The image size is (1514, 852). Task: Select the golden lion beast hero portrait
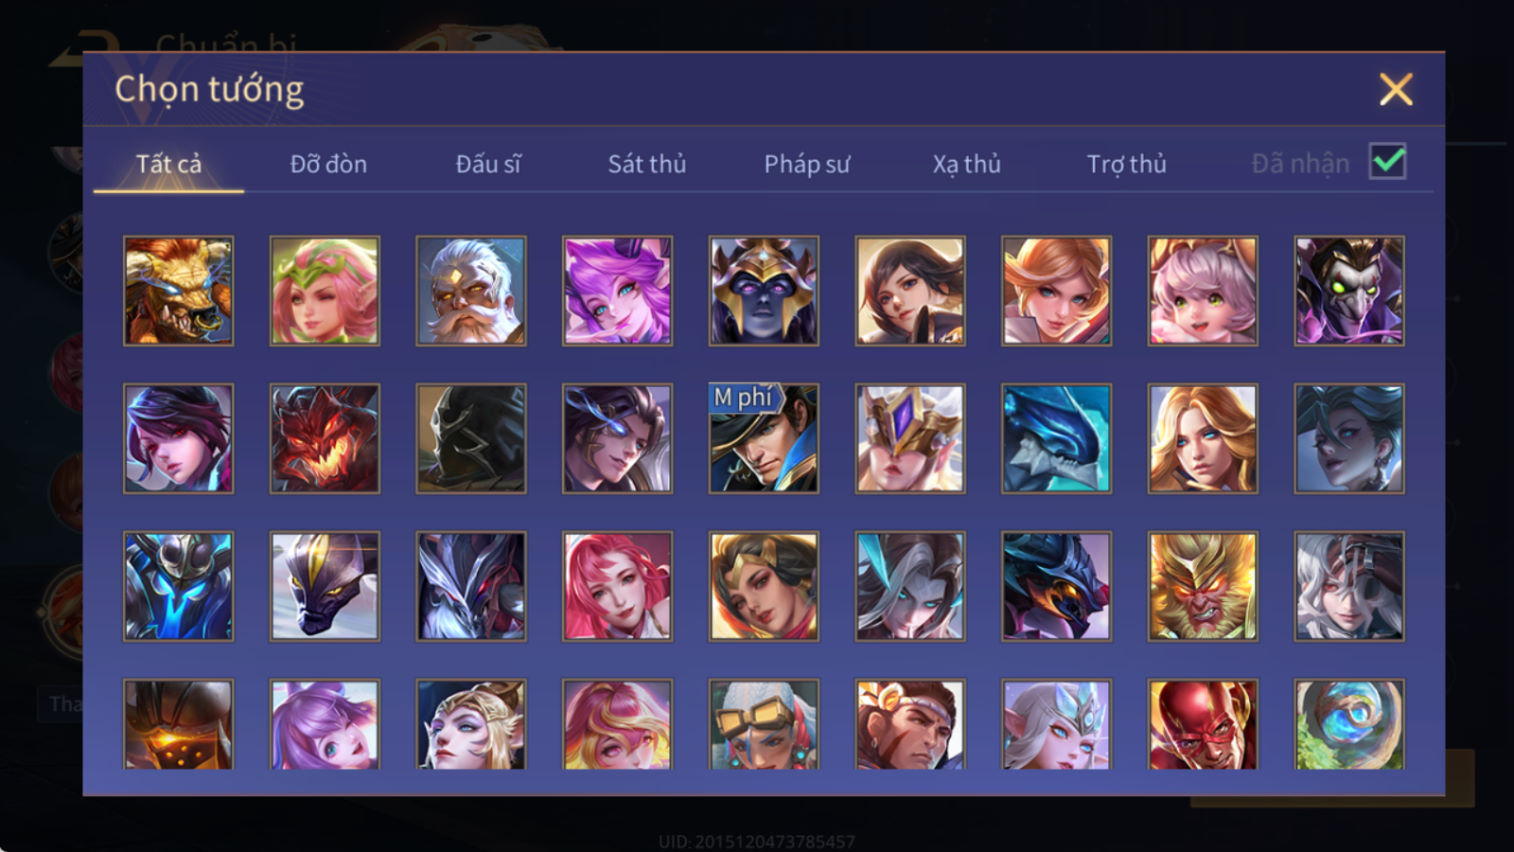pyautogui.click(x=178, y=291)
